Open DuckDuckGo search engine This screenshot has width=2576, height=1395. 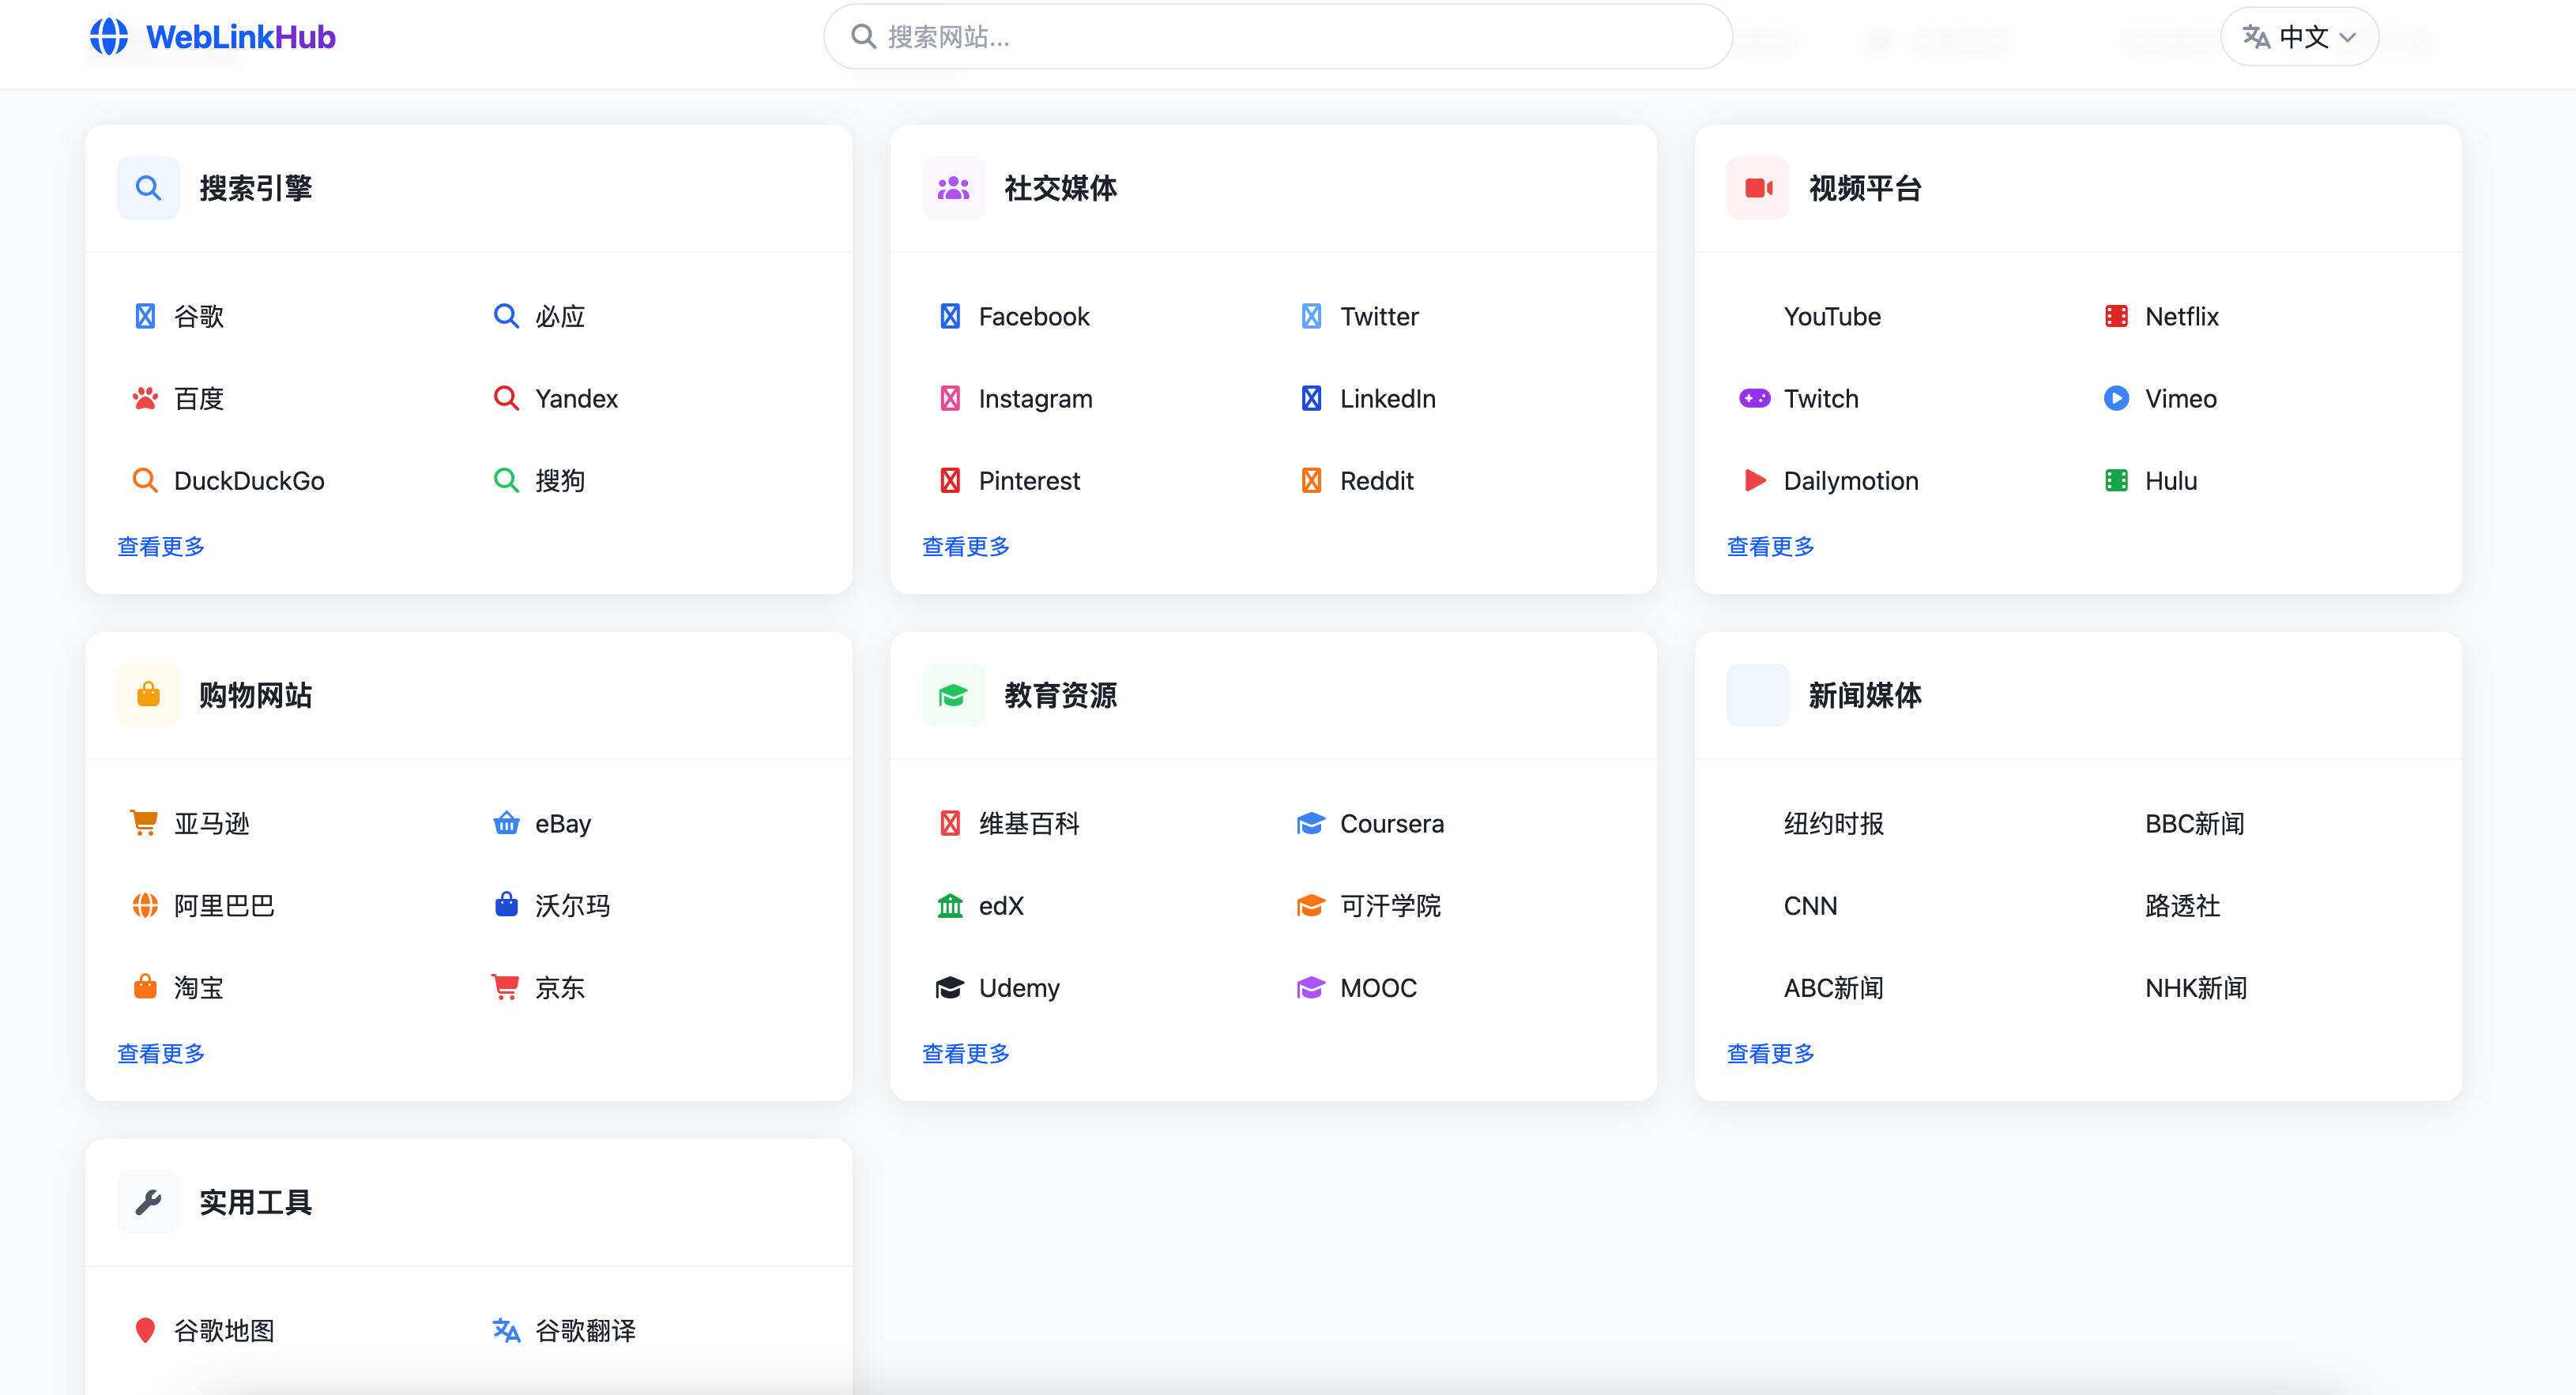(250, 480)
